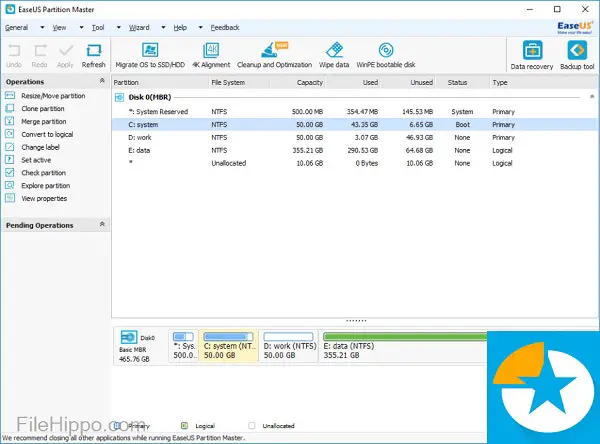Click the Merge partition link
The image size is (600, 444).
point(44,122)
